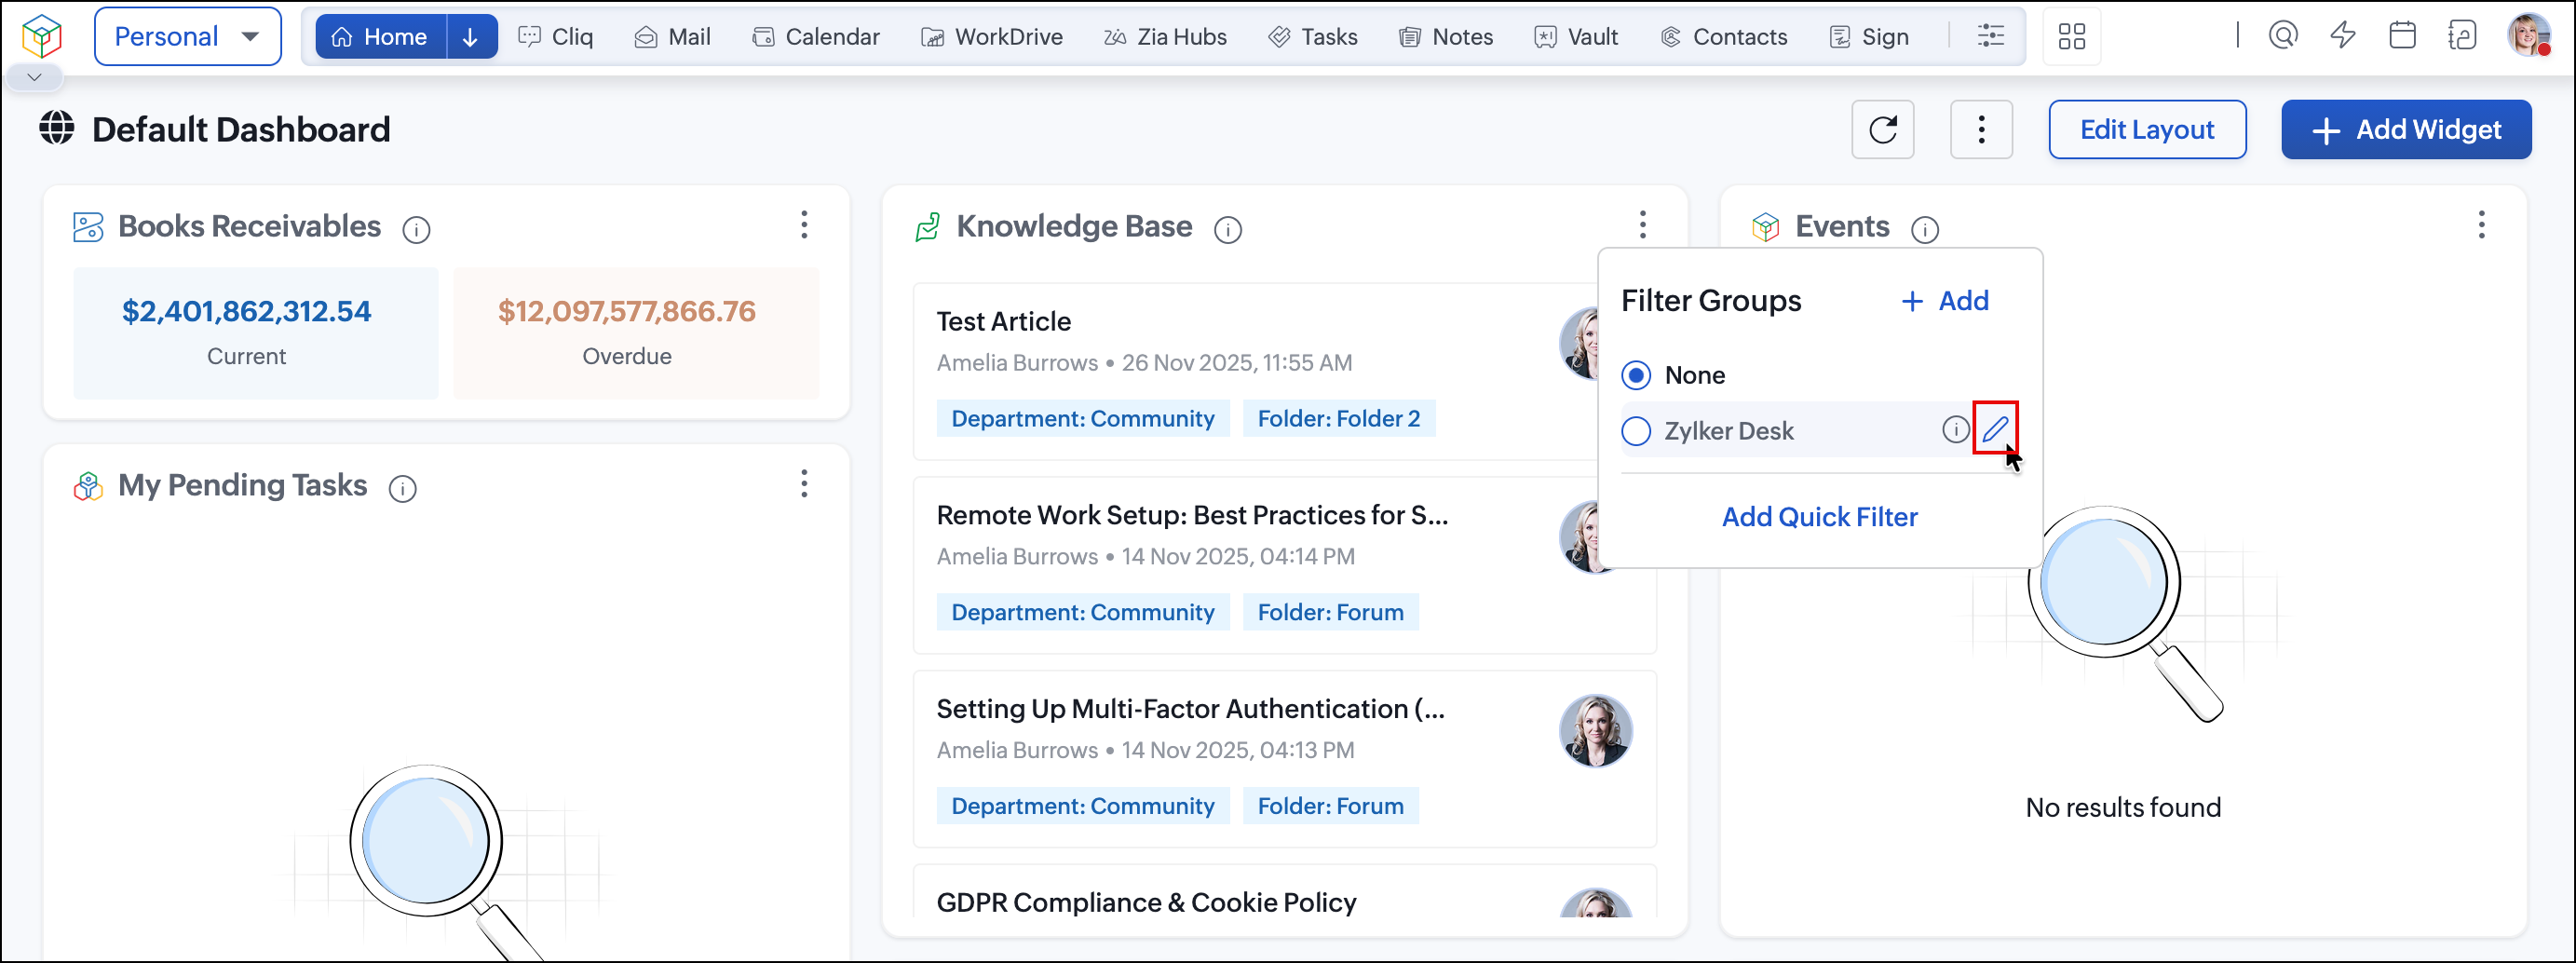Open the tab customization sliders icon
This screenshot has height=963, width=2576.
(1991, 36)
